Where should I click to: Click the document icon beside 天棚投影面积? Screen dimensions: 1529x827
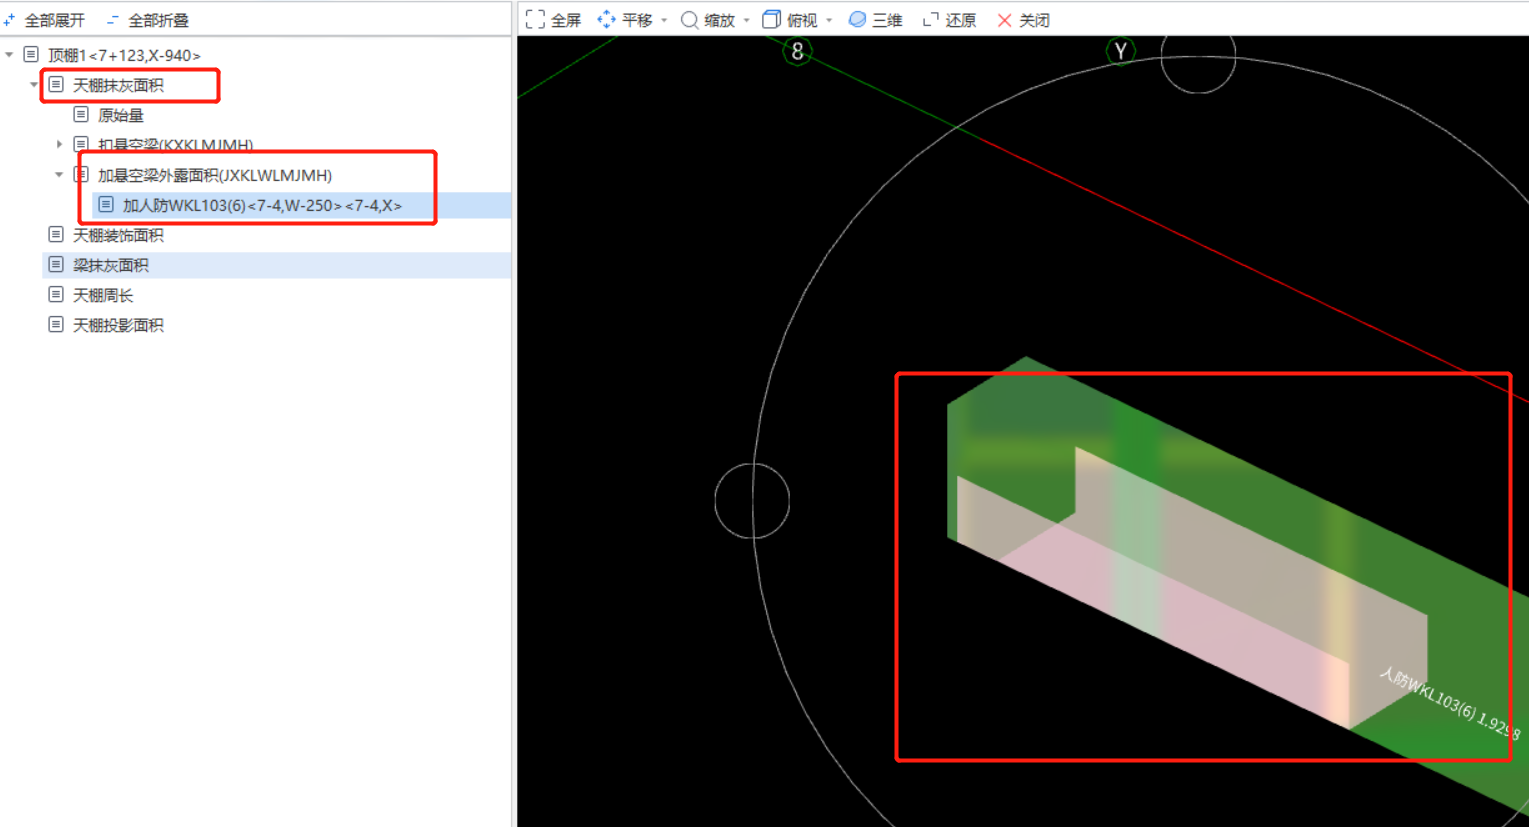[x=56, y=325]
